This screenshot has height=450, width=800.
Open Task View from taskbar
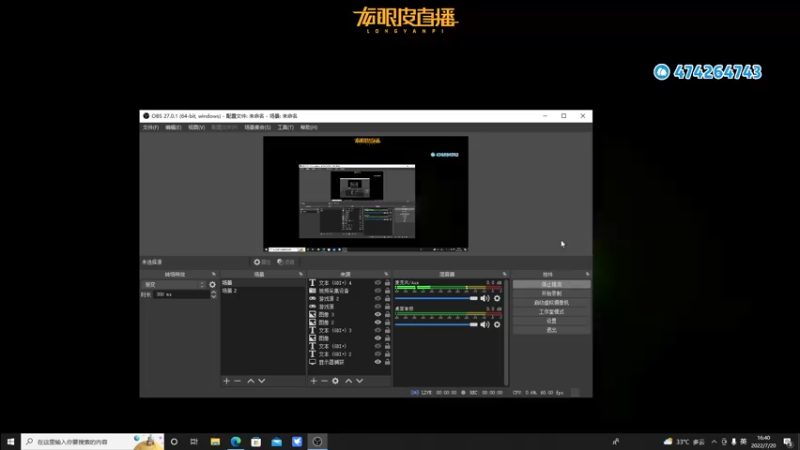coord(194,442)
